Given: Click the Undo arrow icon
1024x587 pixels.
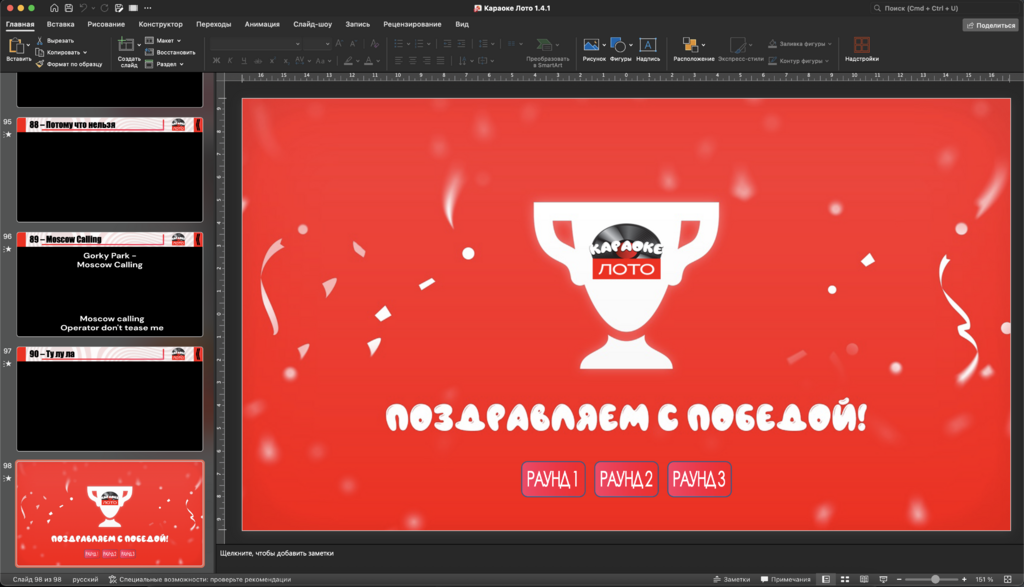Looking at the screenshot, I should point(83,8).
